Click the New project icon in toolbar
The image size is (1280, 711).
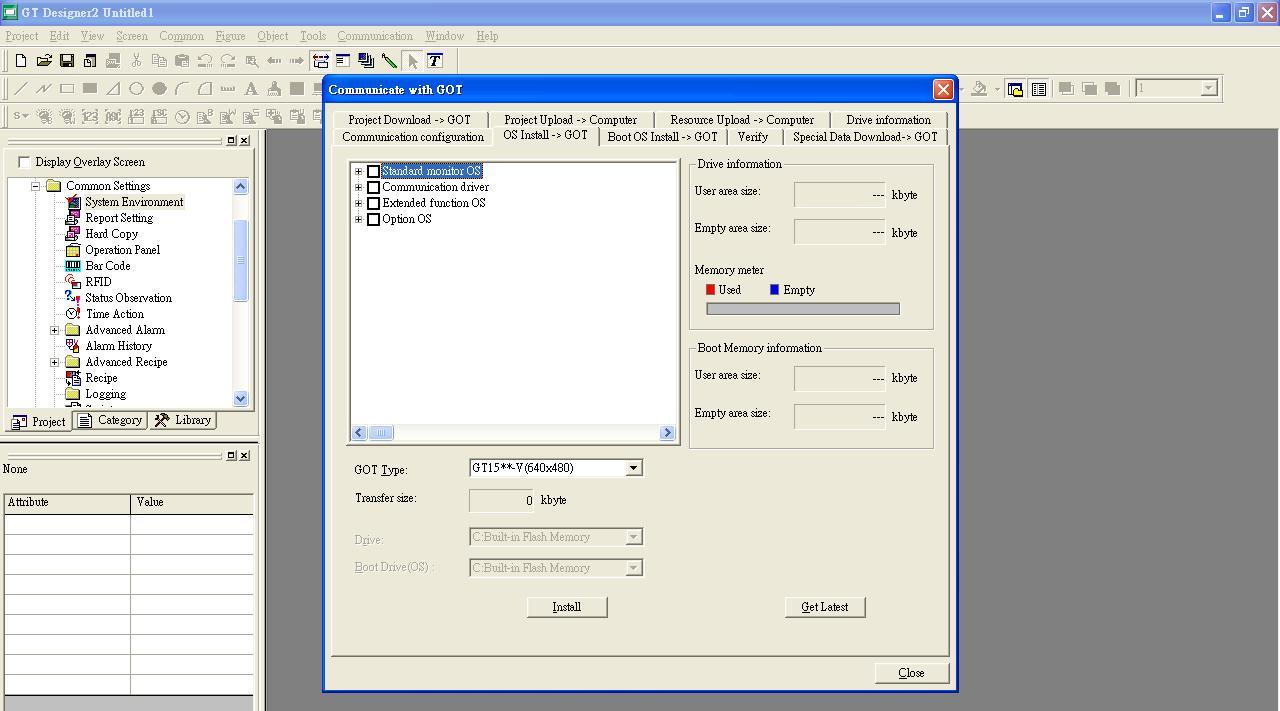click(x=21, y=61)
